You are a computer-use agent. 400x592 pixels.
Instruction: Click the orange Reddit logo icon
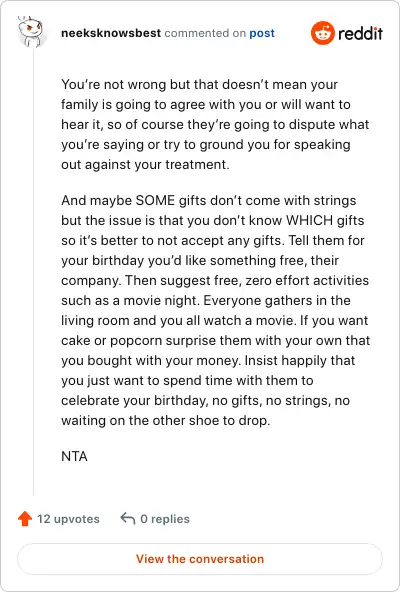click(323, 33)
